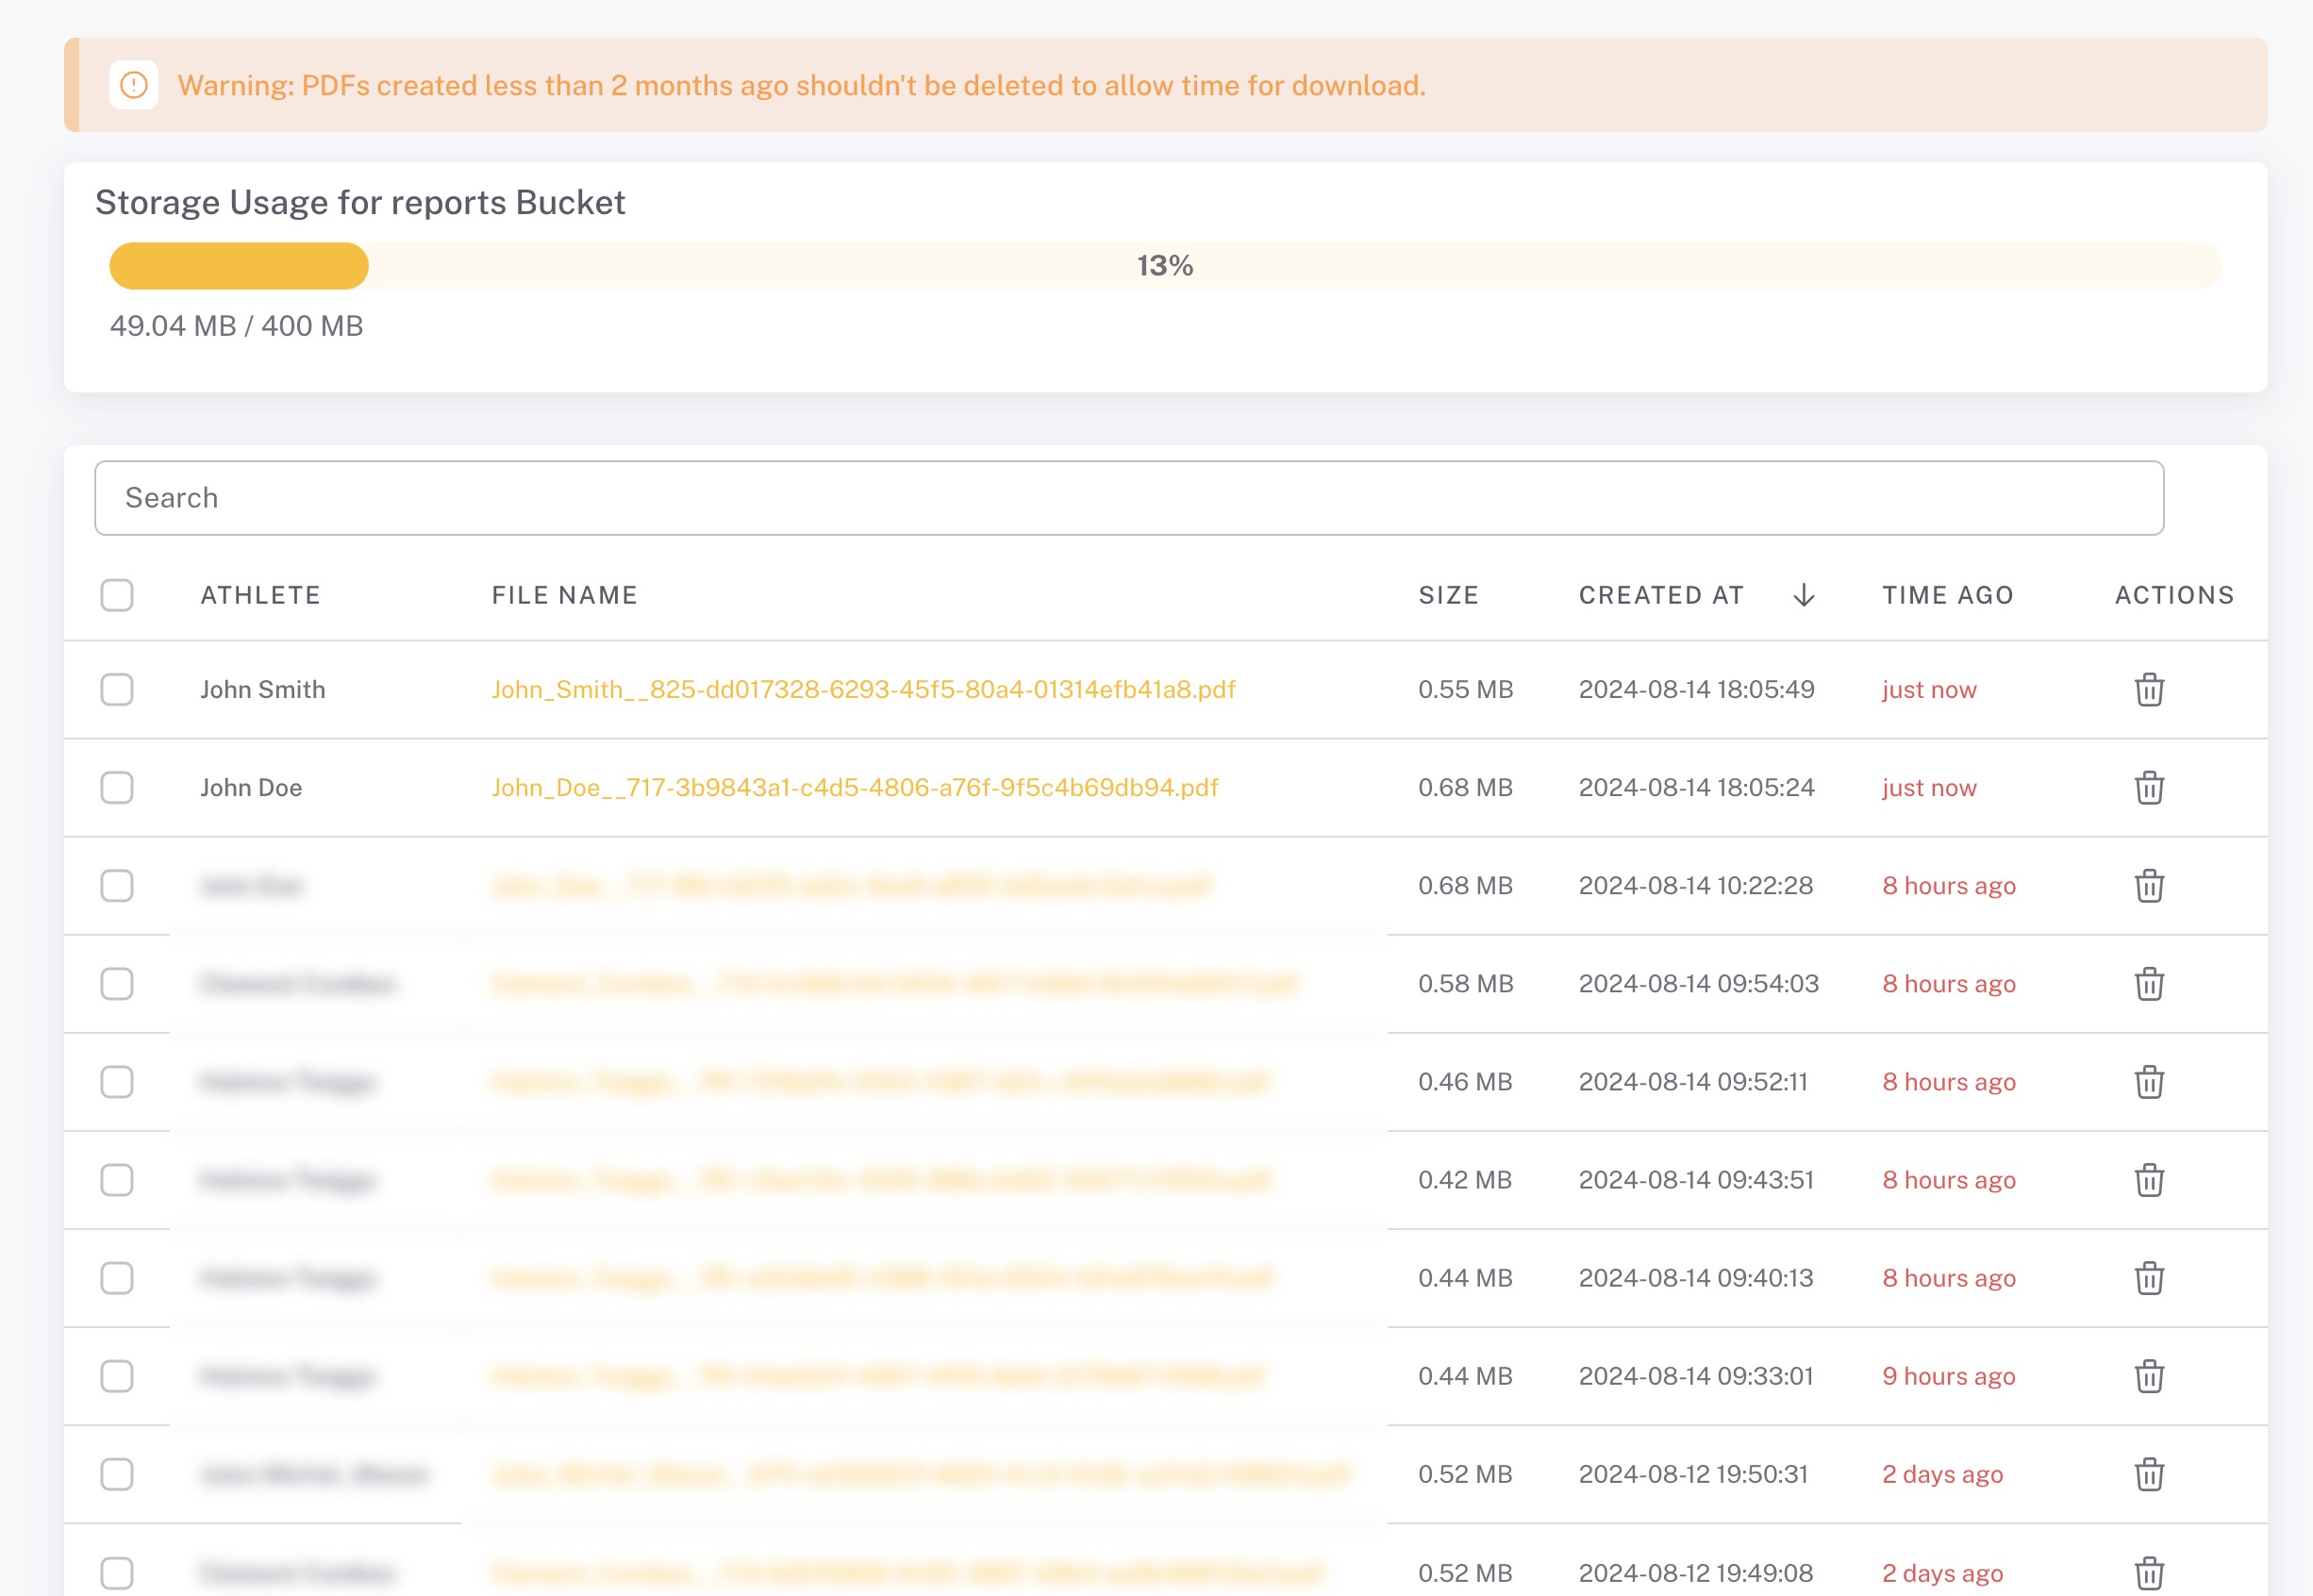
Task: Delete the file from 2024-08-12 19:50:31
Action: 2149,1473
